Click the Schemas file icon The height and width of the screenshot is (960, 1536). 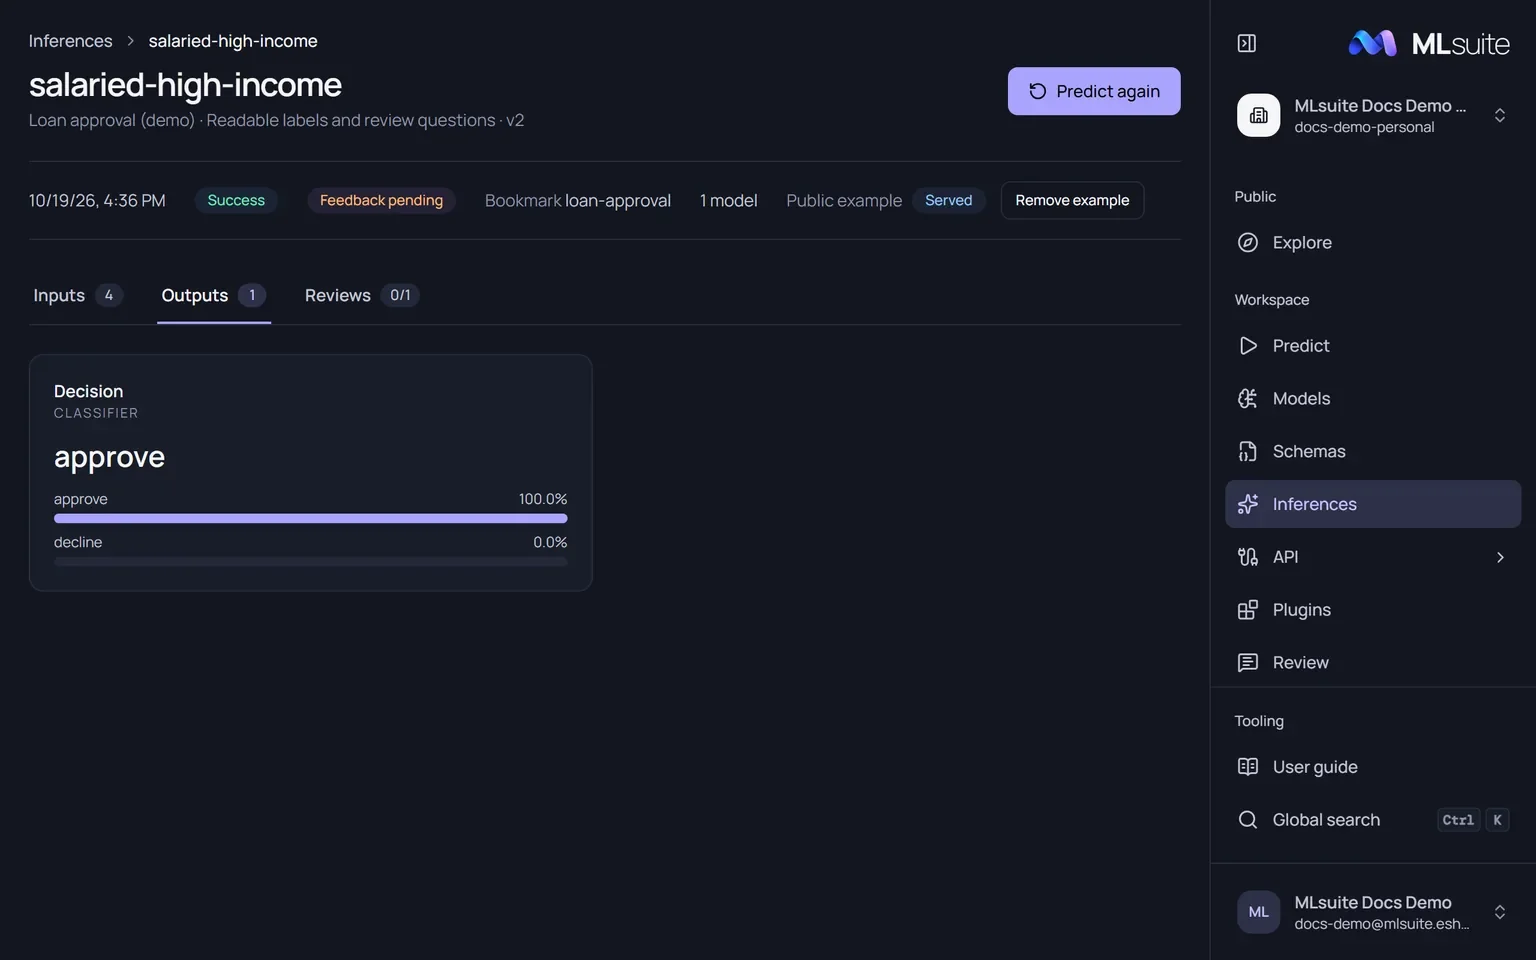point(1248,451)
